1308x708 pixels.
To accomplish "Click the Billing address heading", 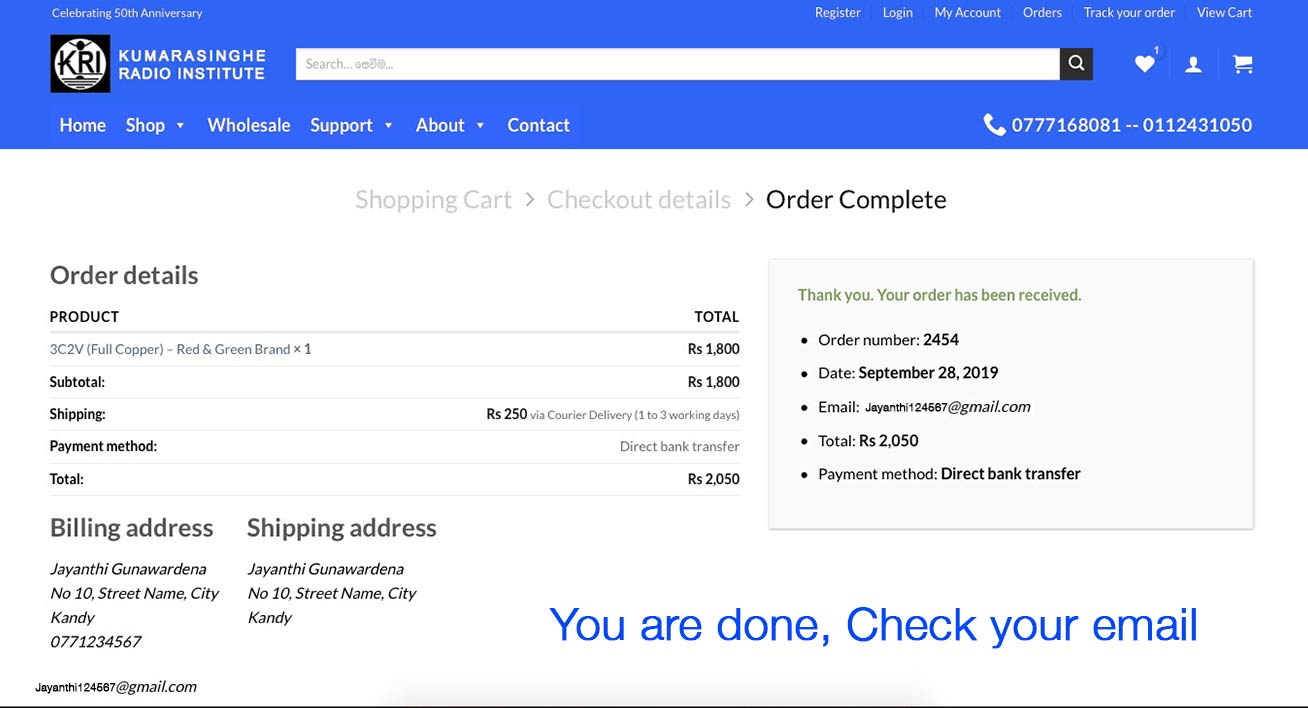I will [x=132, y=528].
